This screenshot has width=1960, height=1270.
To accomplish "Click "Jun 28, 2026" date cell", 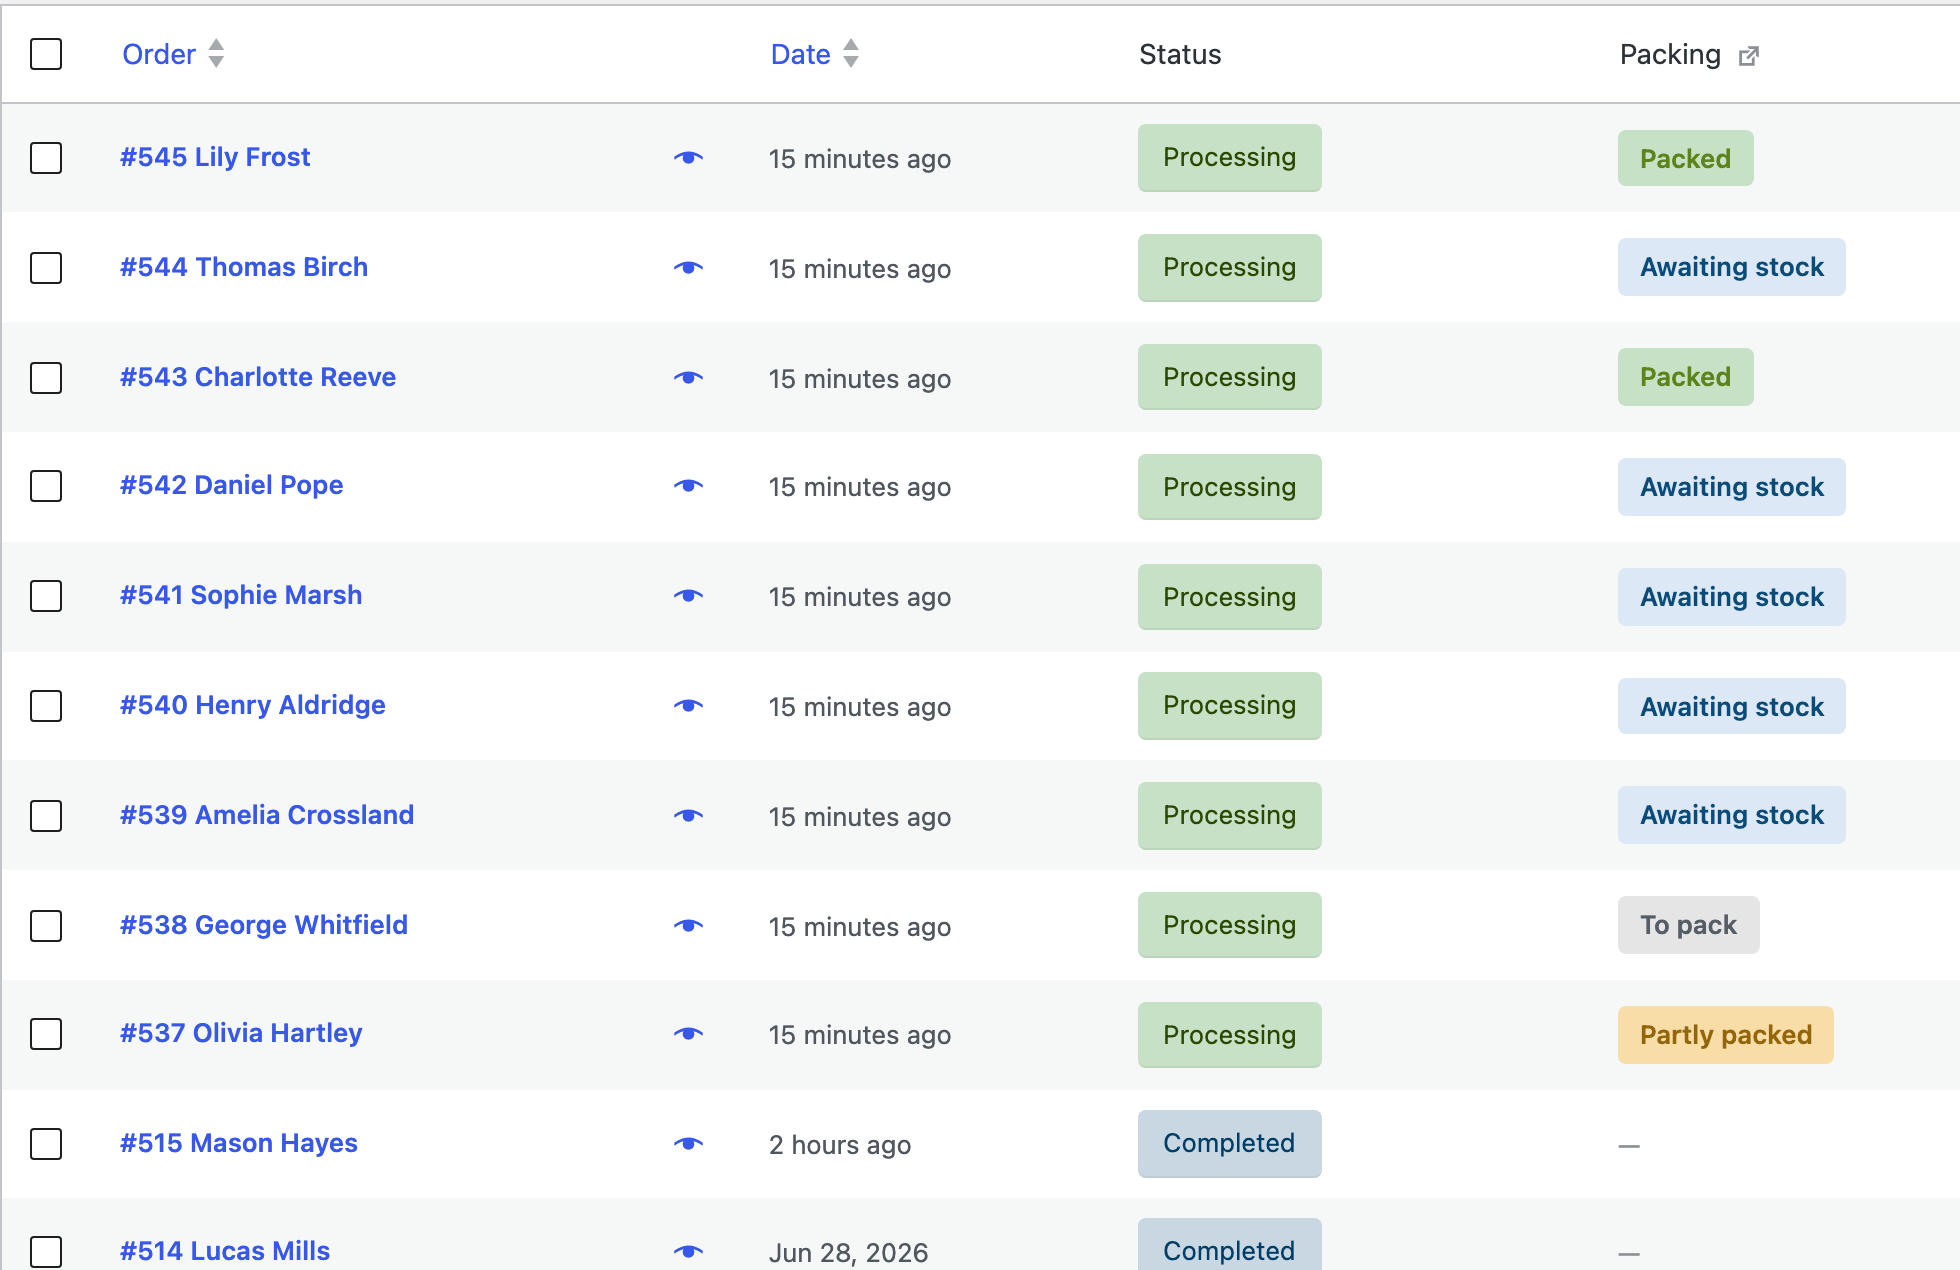I will pyautogui.click(x=848, y=1253).
